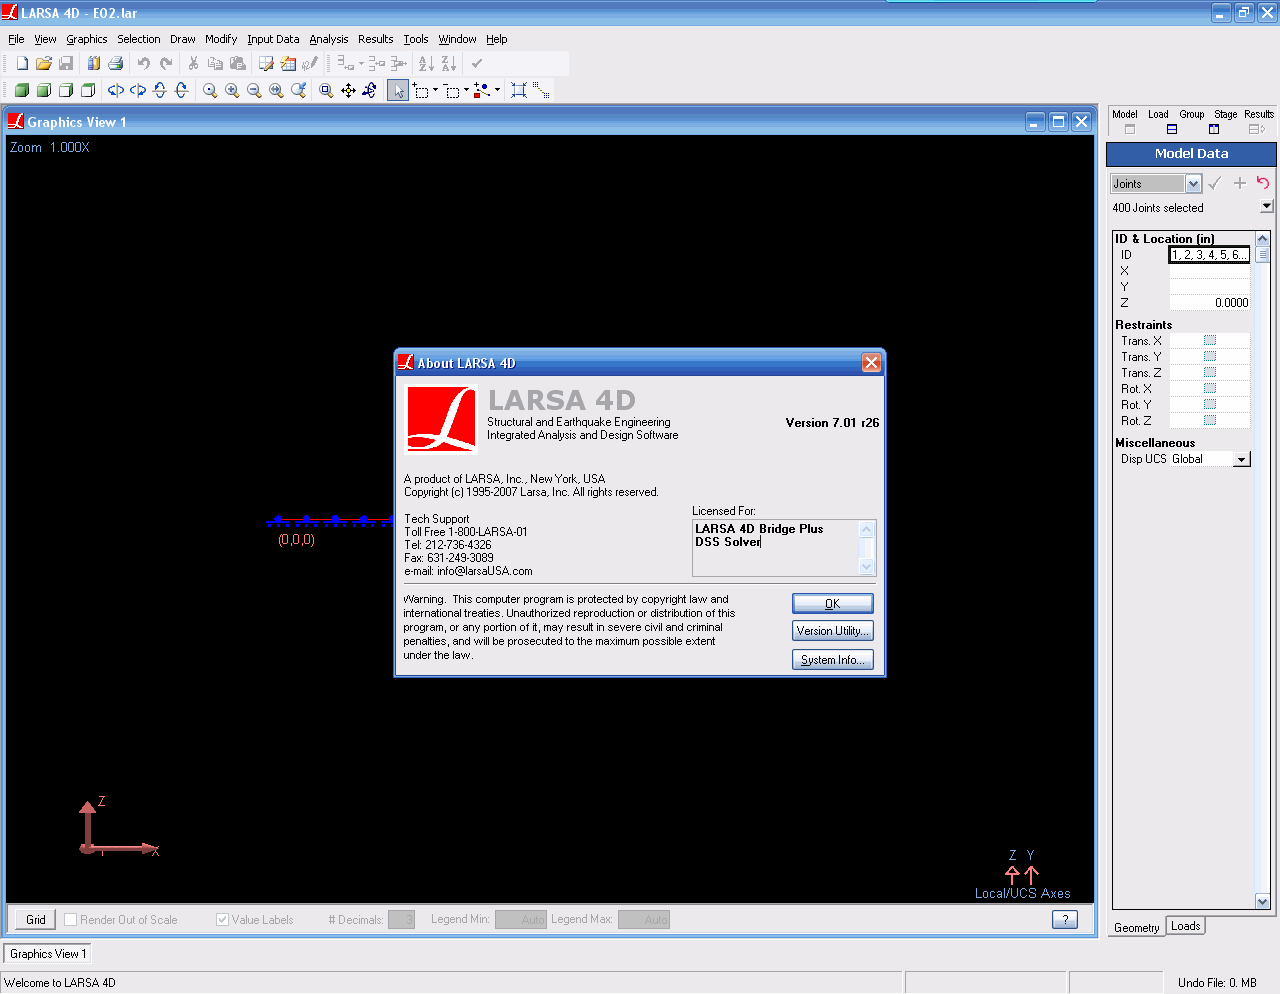Image resolution: width=1280 pixels, height=994 pixels.
Task: Activate the zoom window magnifier icon
Action: click(326, 90)
